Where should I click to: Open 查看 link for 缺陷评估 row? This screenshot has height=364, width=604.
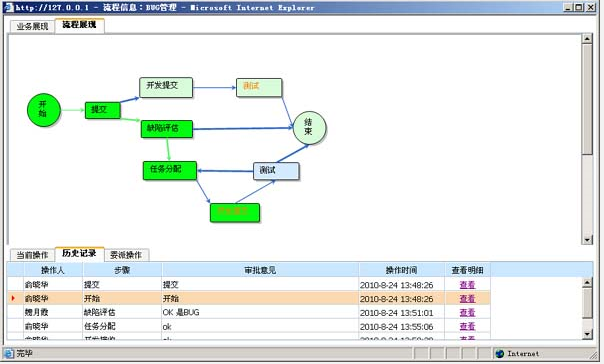467,312
